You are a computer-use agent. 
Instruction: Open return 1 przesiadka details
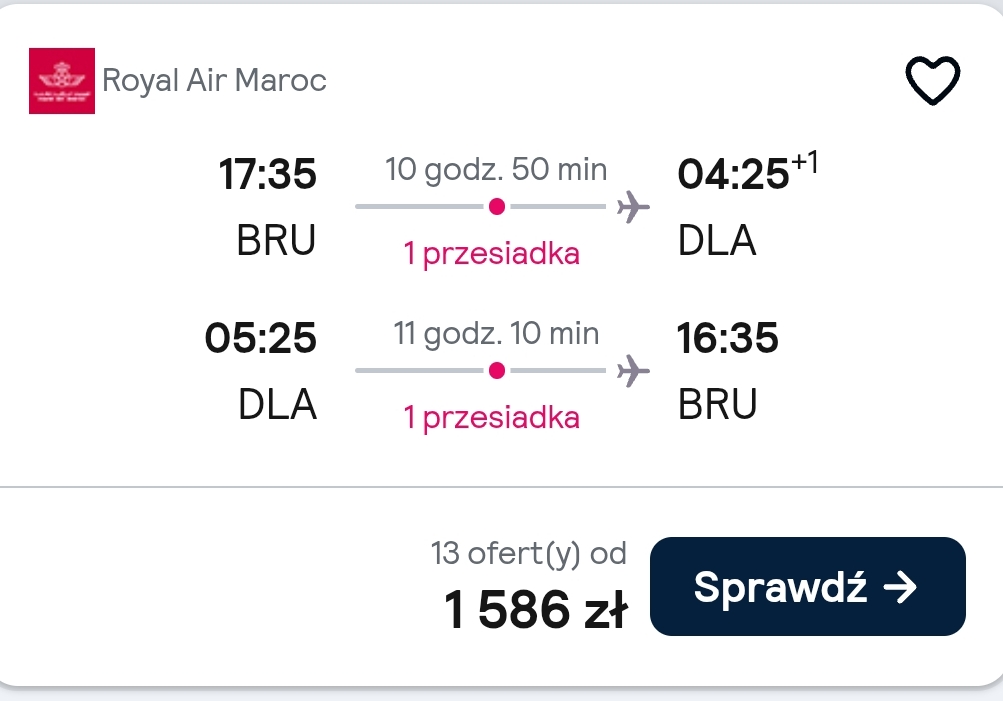pos(492,417)
